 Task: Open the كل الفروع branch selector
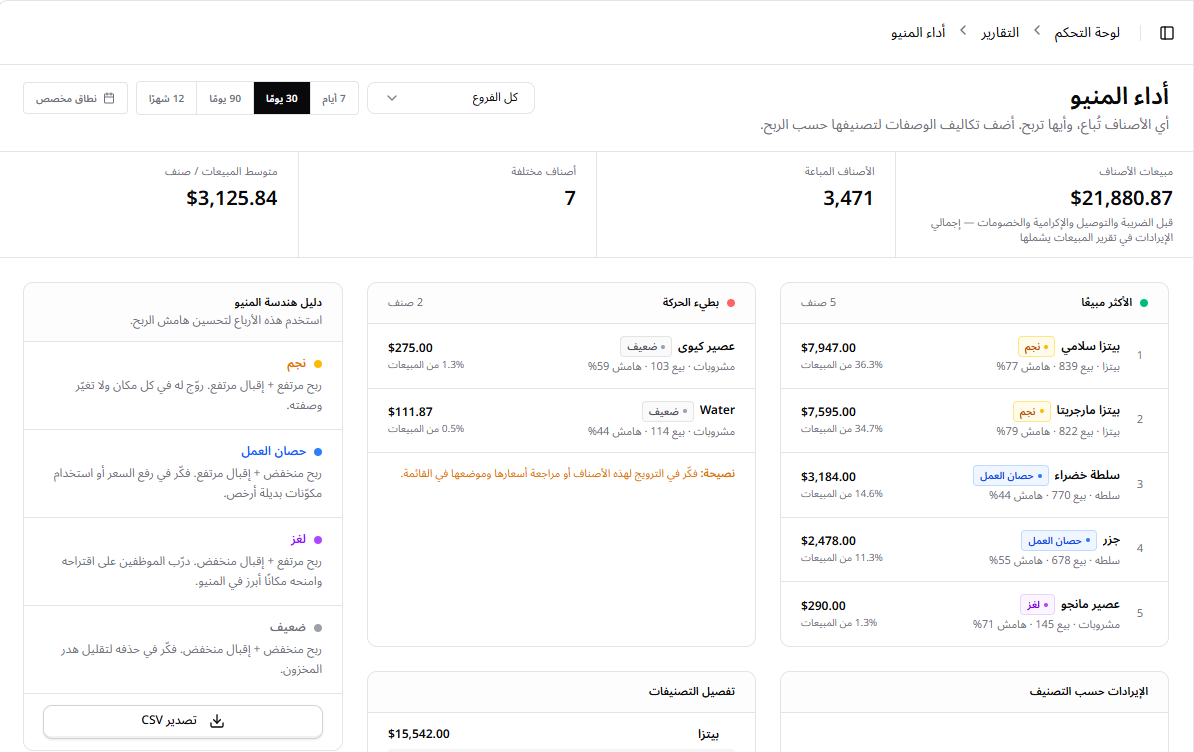tap(451, 98)
